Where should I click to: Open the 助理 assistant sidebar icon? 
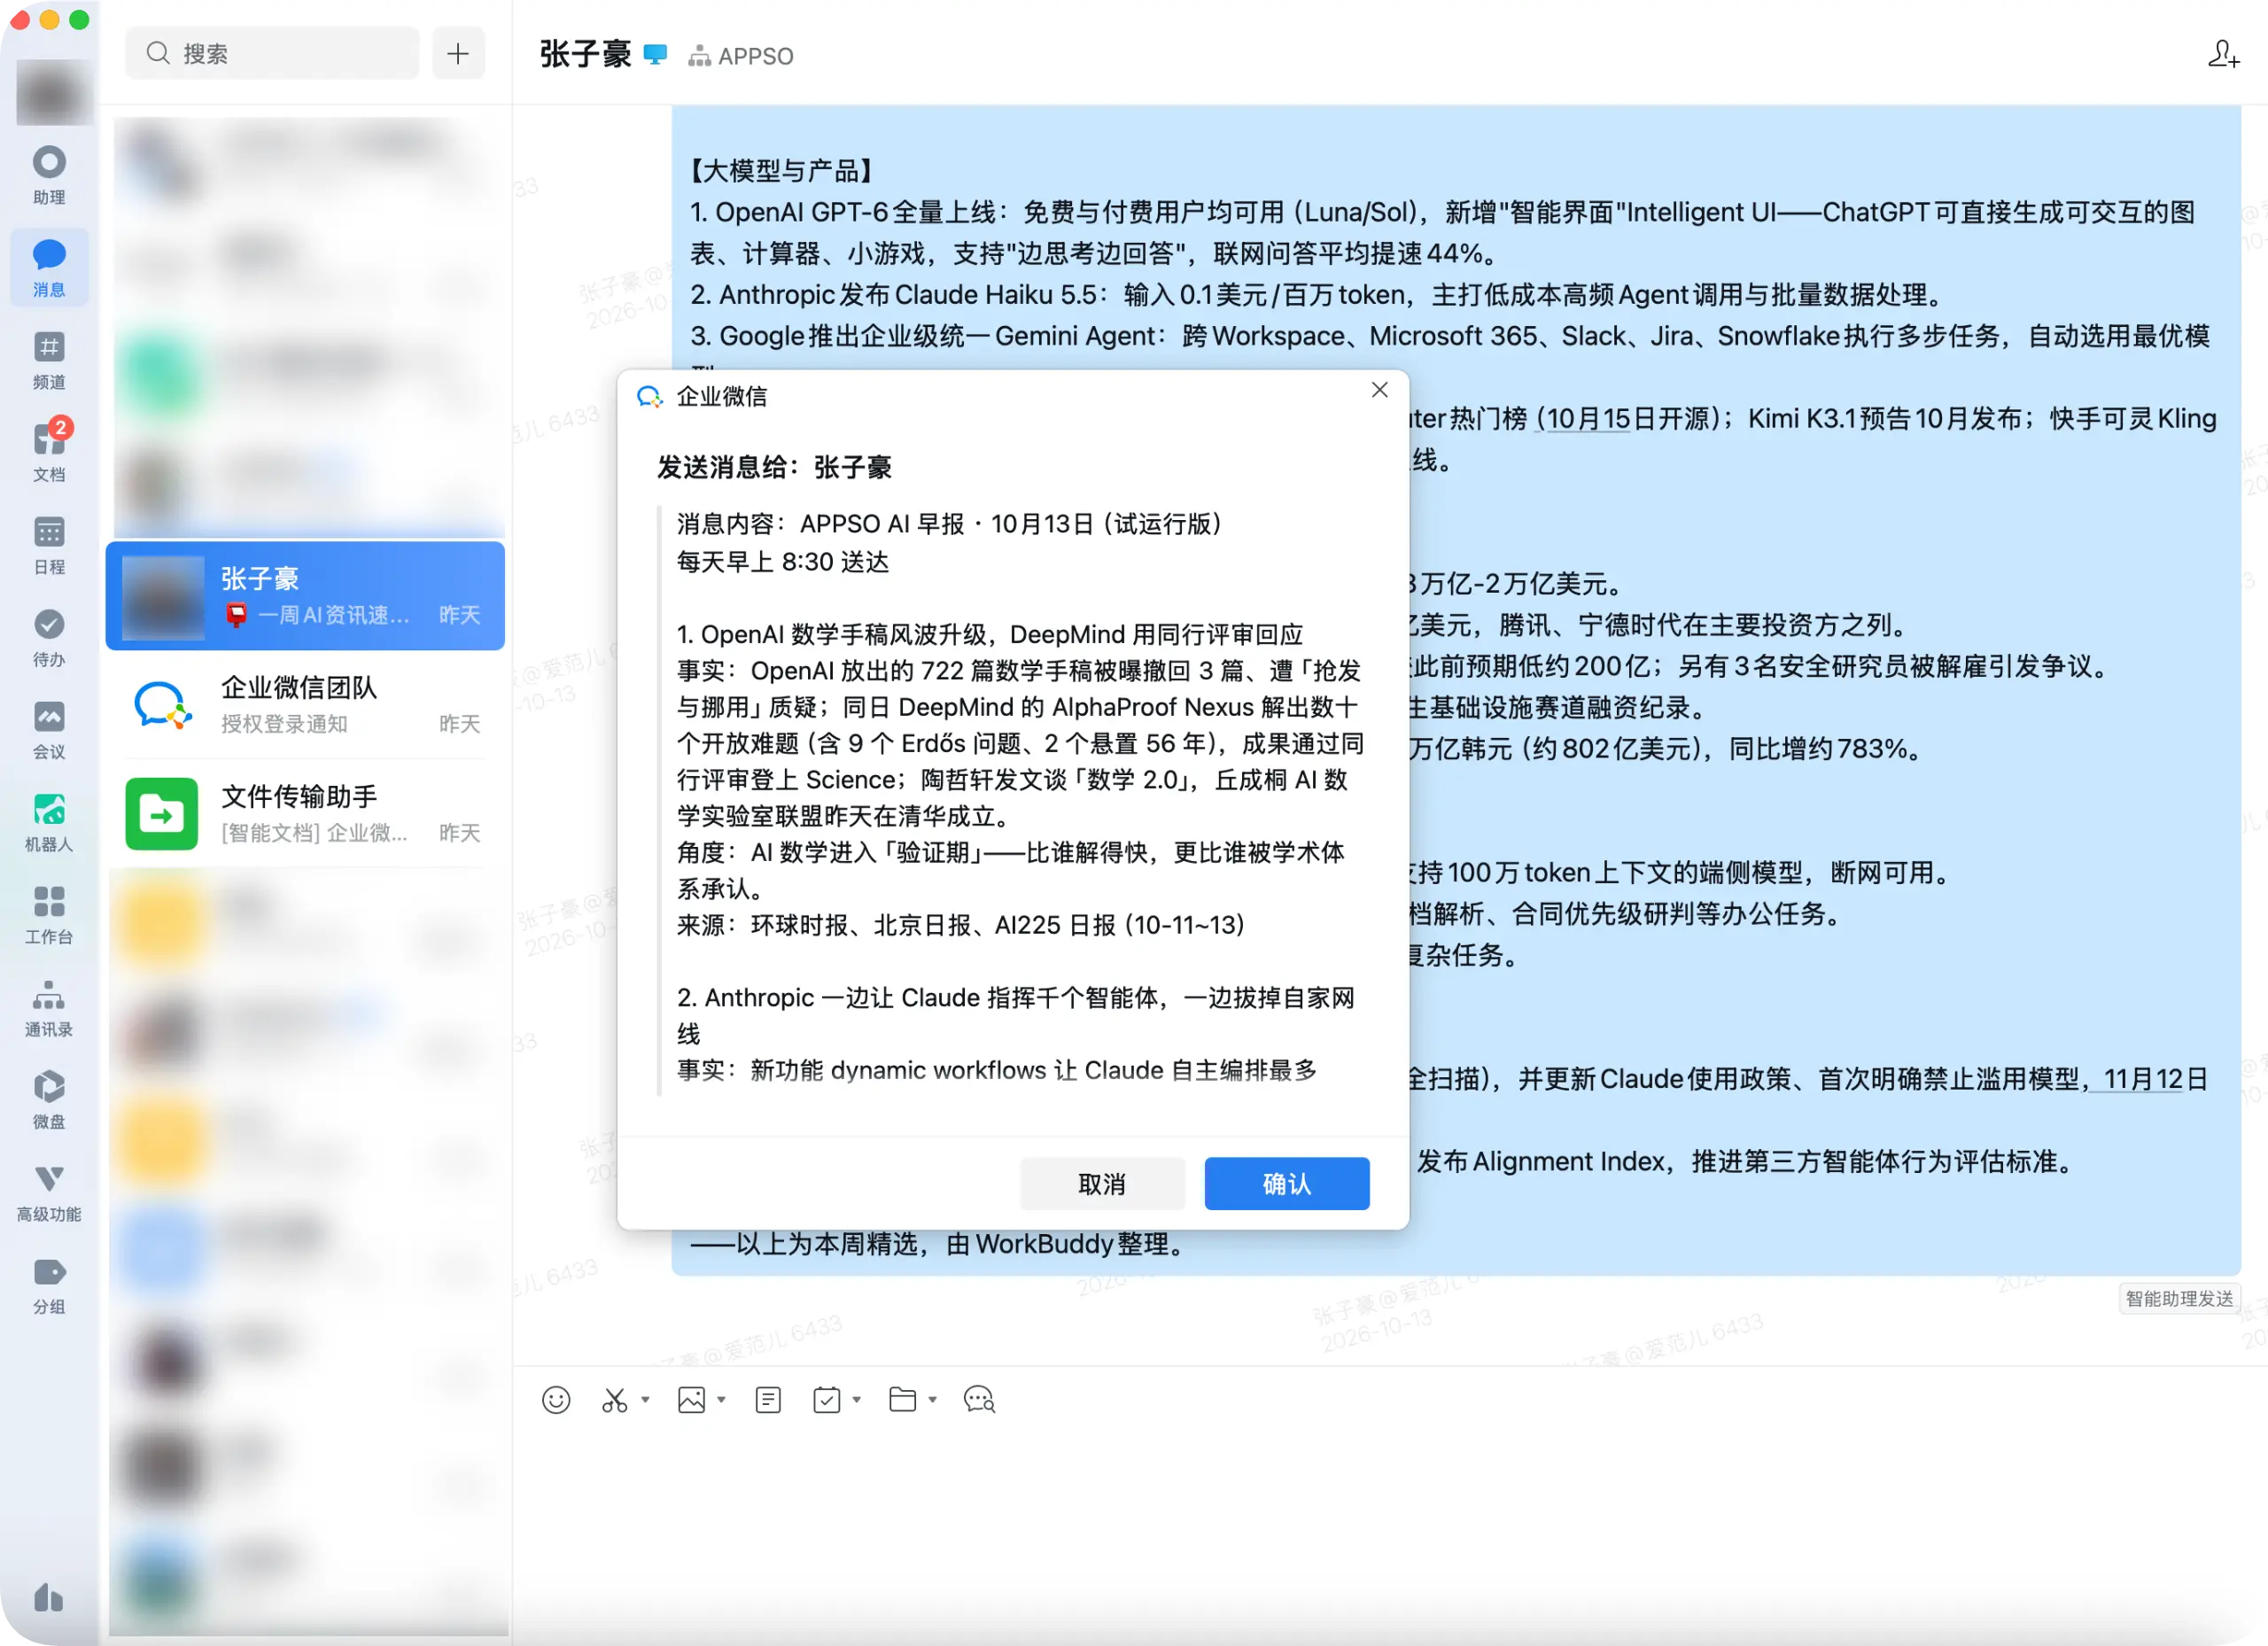coord(49,174)
